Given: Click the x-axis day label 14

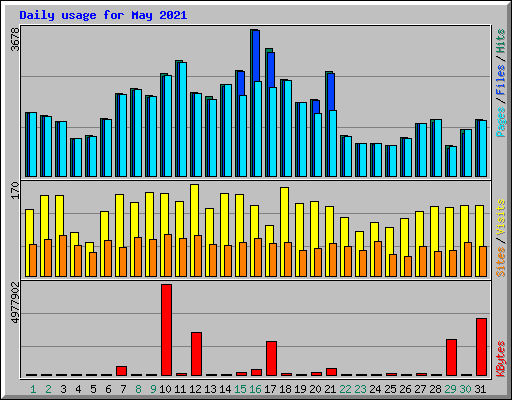Looking at the screenshot, I should [x=225, y=389].
